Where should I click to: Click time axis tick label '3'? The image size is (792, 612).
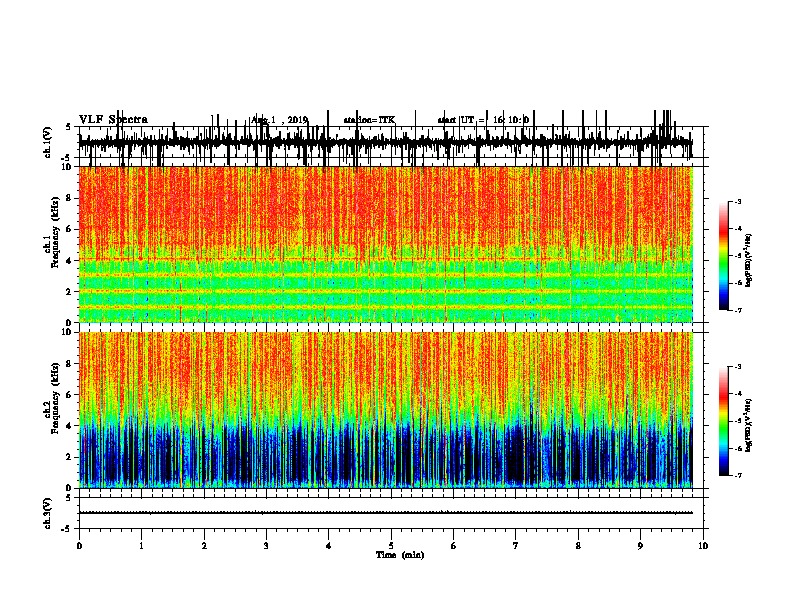coord(266,546)
